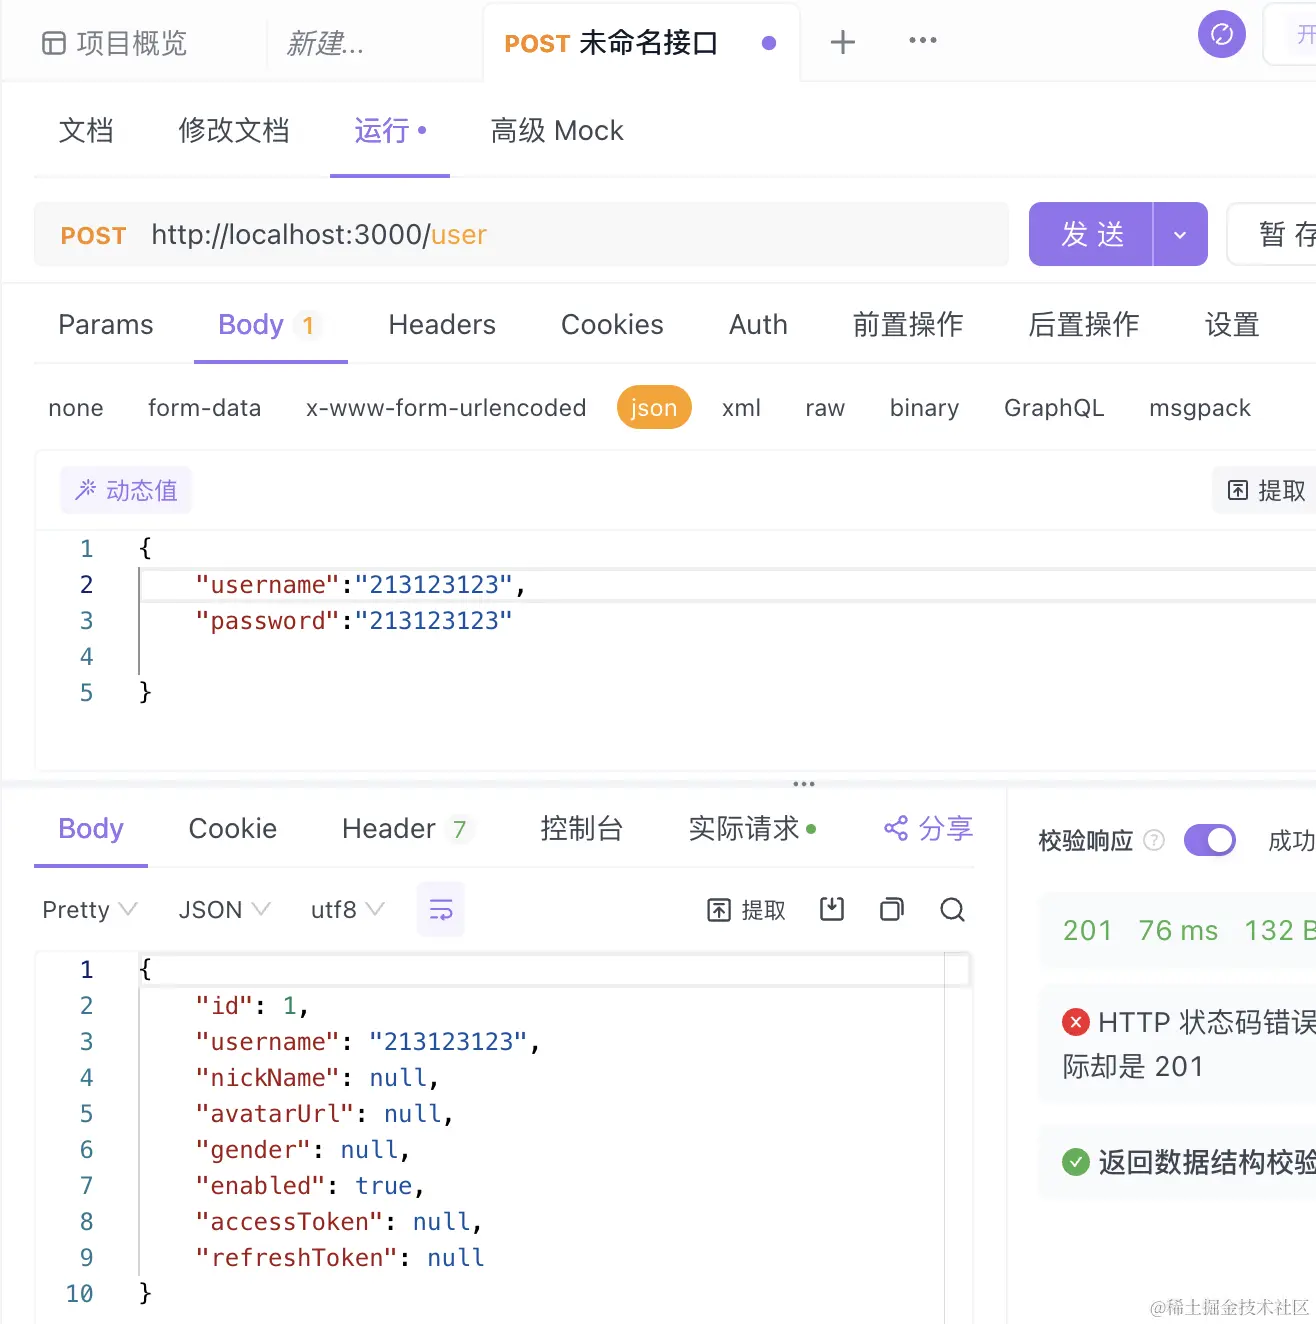Open the more tabs ellipsis menu
This screenshot has height=1324, width=1316.
coord(923,41)
